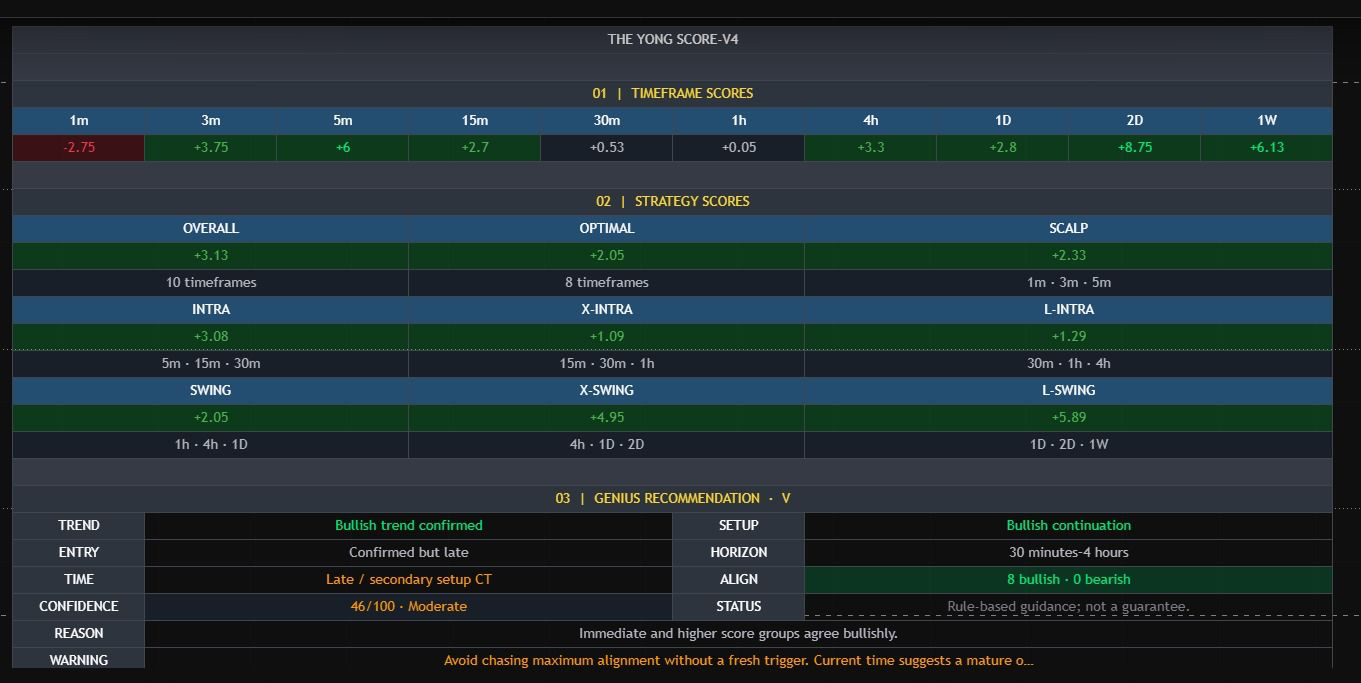Select the +8.75 score cell

click(x=1134, y=147)
